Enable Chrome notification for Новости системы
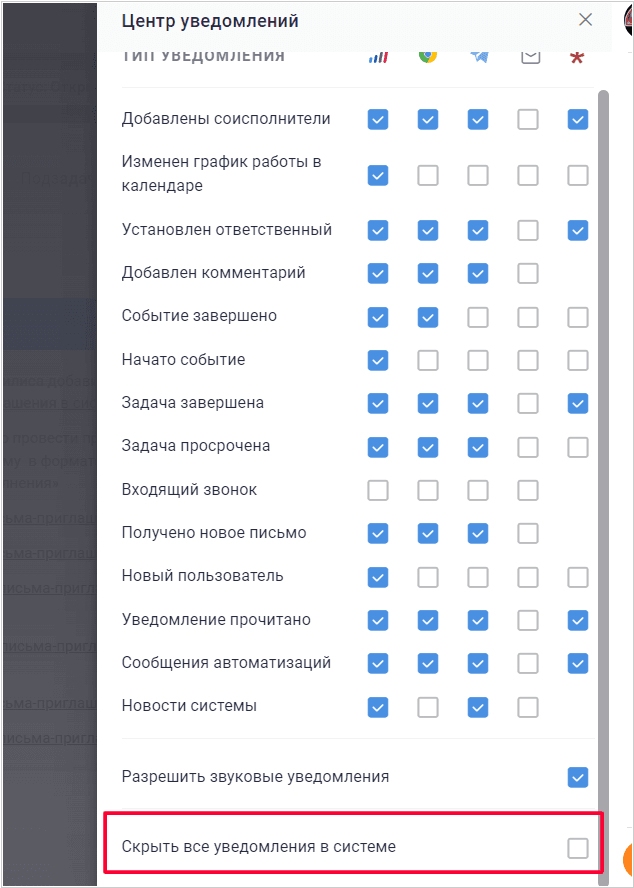The image size is (634, 888). pos(428,707)
